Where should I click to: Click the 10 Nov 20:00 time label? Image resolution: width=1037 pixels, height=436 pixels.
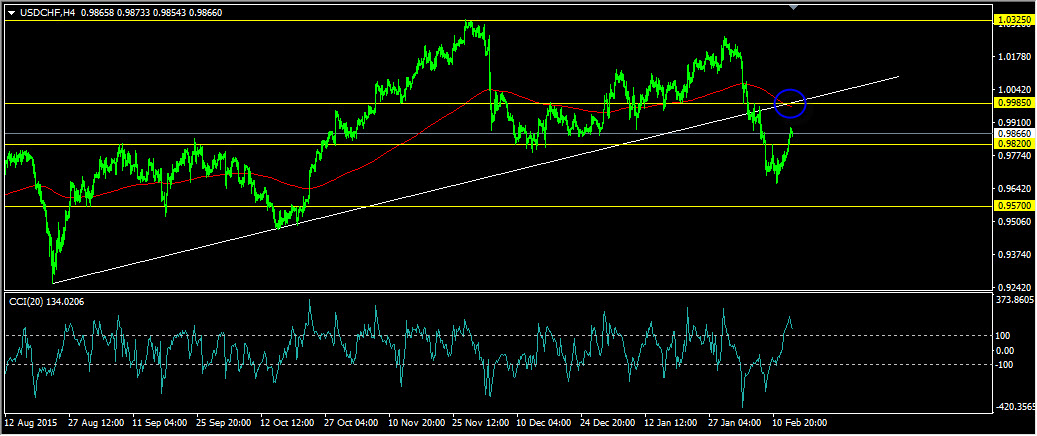point(415,422)
